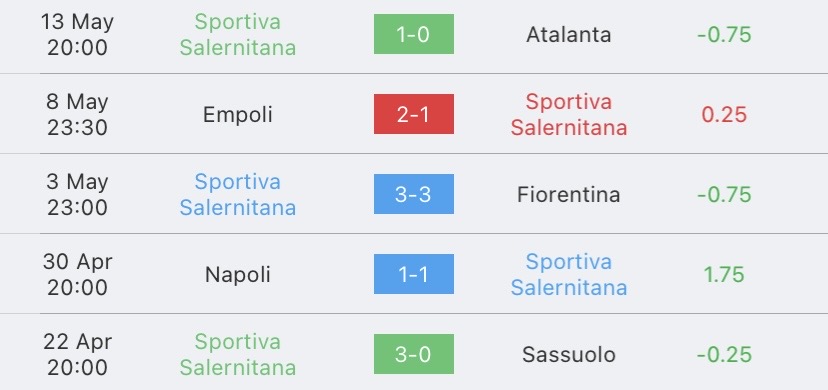Open the Empoli team link
This screenshot has height=390, width=828.
pyautogui.click(x=238, y=115)
